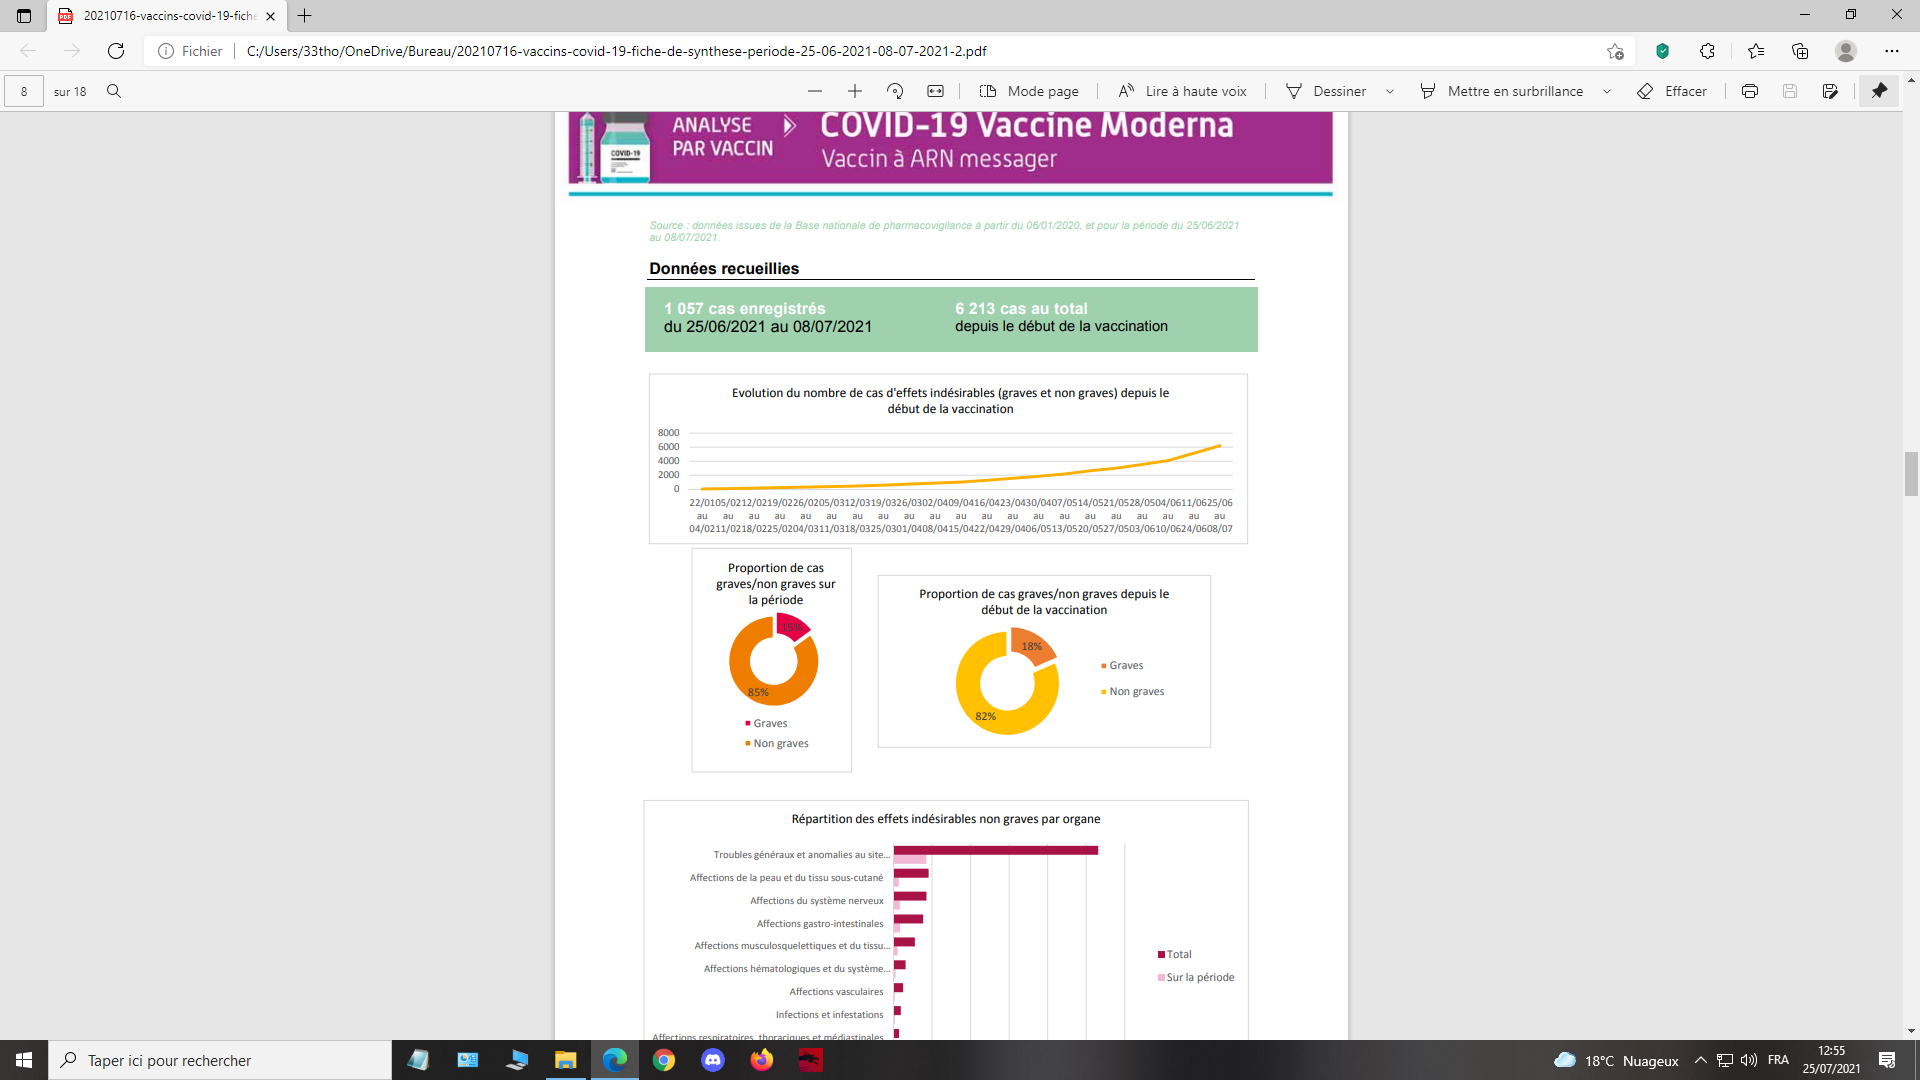Open clock and calendar 12:55

tap(1831, 1060)
